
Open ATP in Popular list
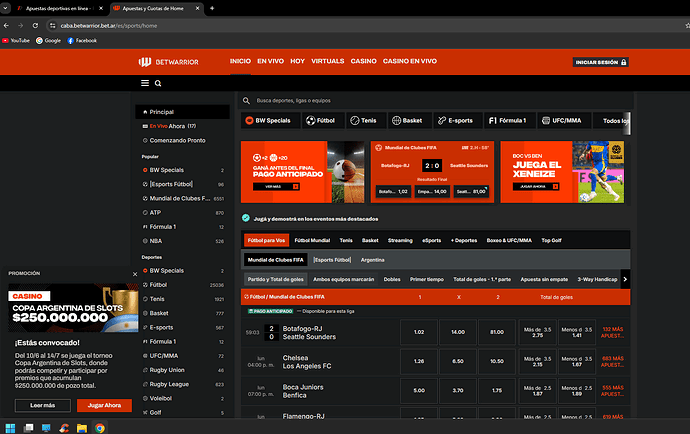coord(182,213)
